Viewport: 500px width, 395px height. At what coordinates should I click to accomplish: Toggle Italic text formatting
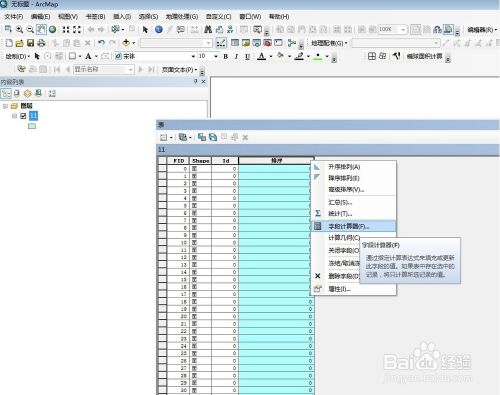(x=236, y=56)
